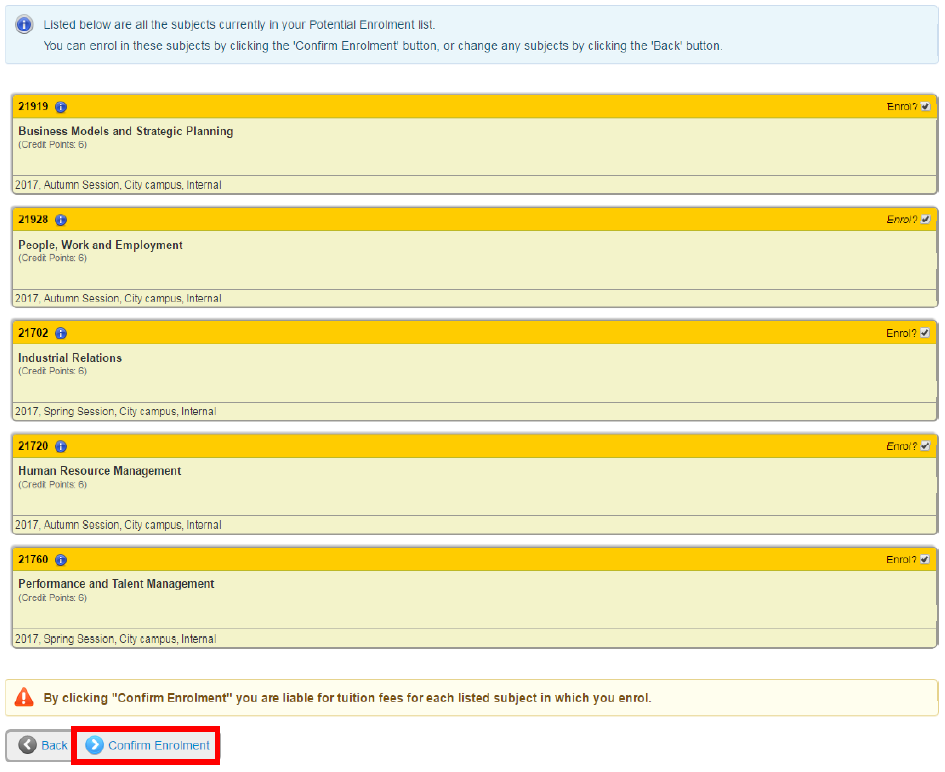Uncheck Enrol checkbox for People, Work and Employment
Screen dimensions: 945x772
926,219
